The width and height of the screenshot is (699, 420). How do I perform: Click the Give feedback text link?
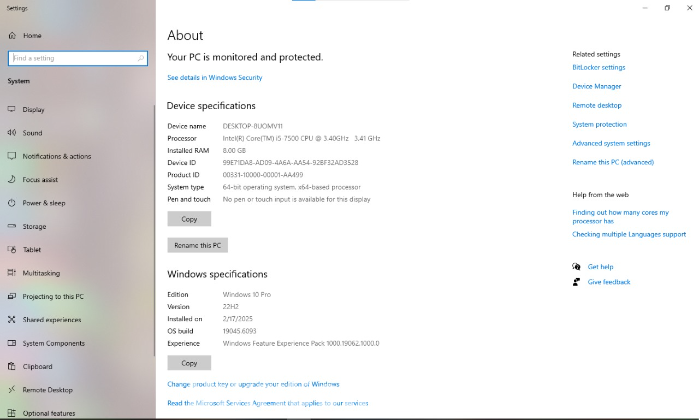coord(609,282)
